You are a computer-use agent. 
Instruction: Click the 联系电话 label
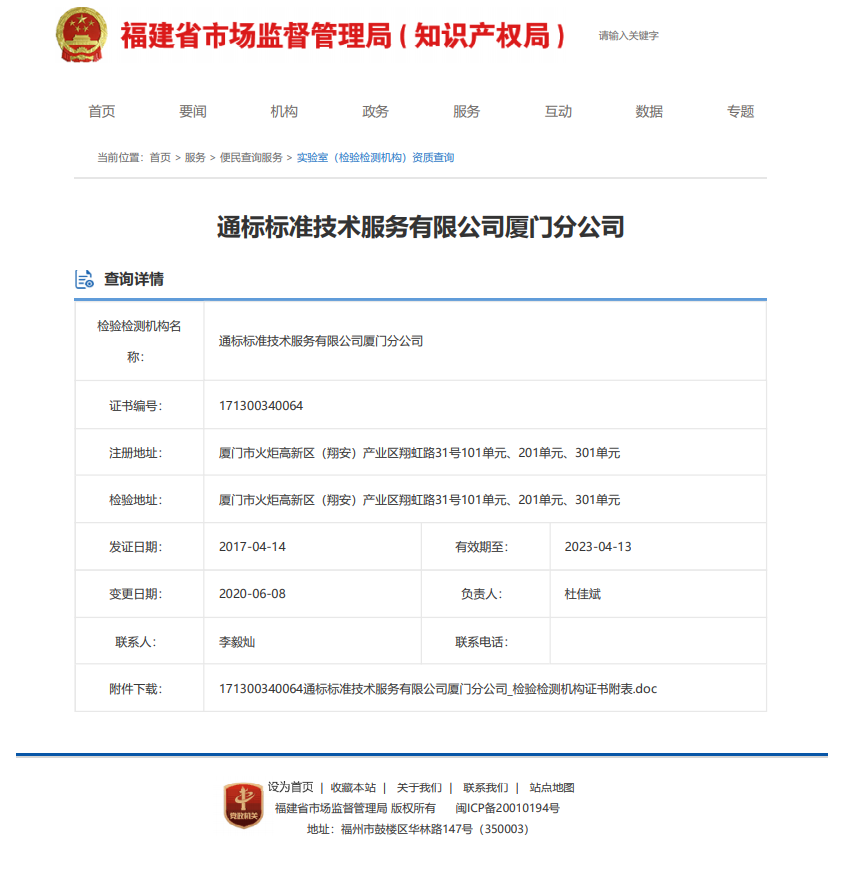pos(482,642)
